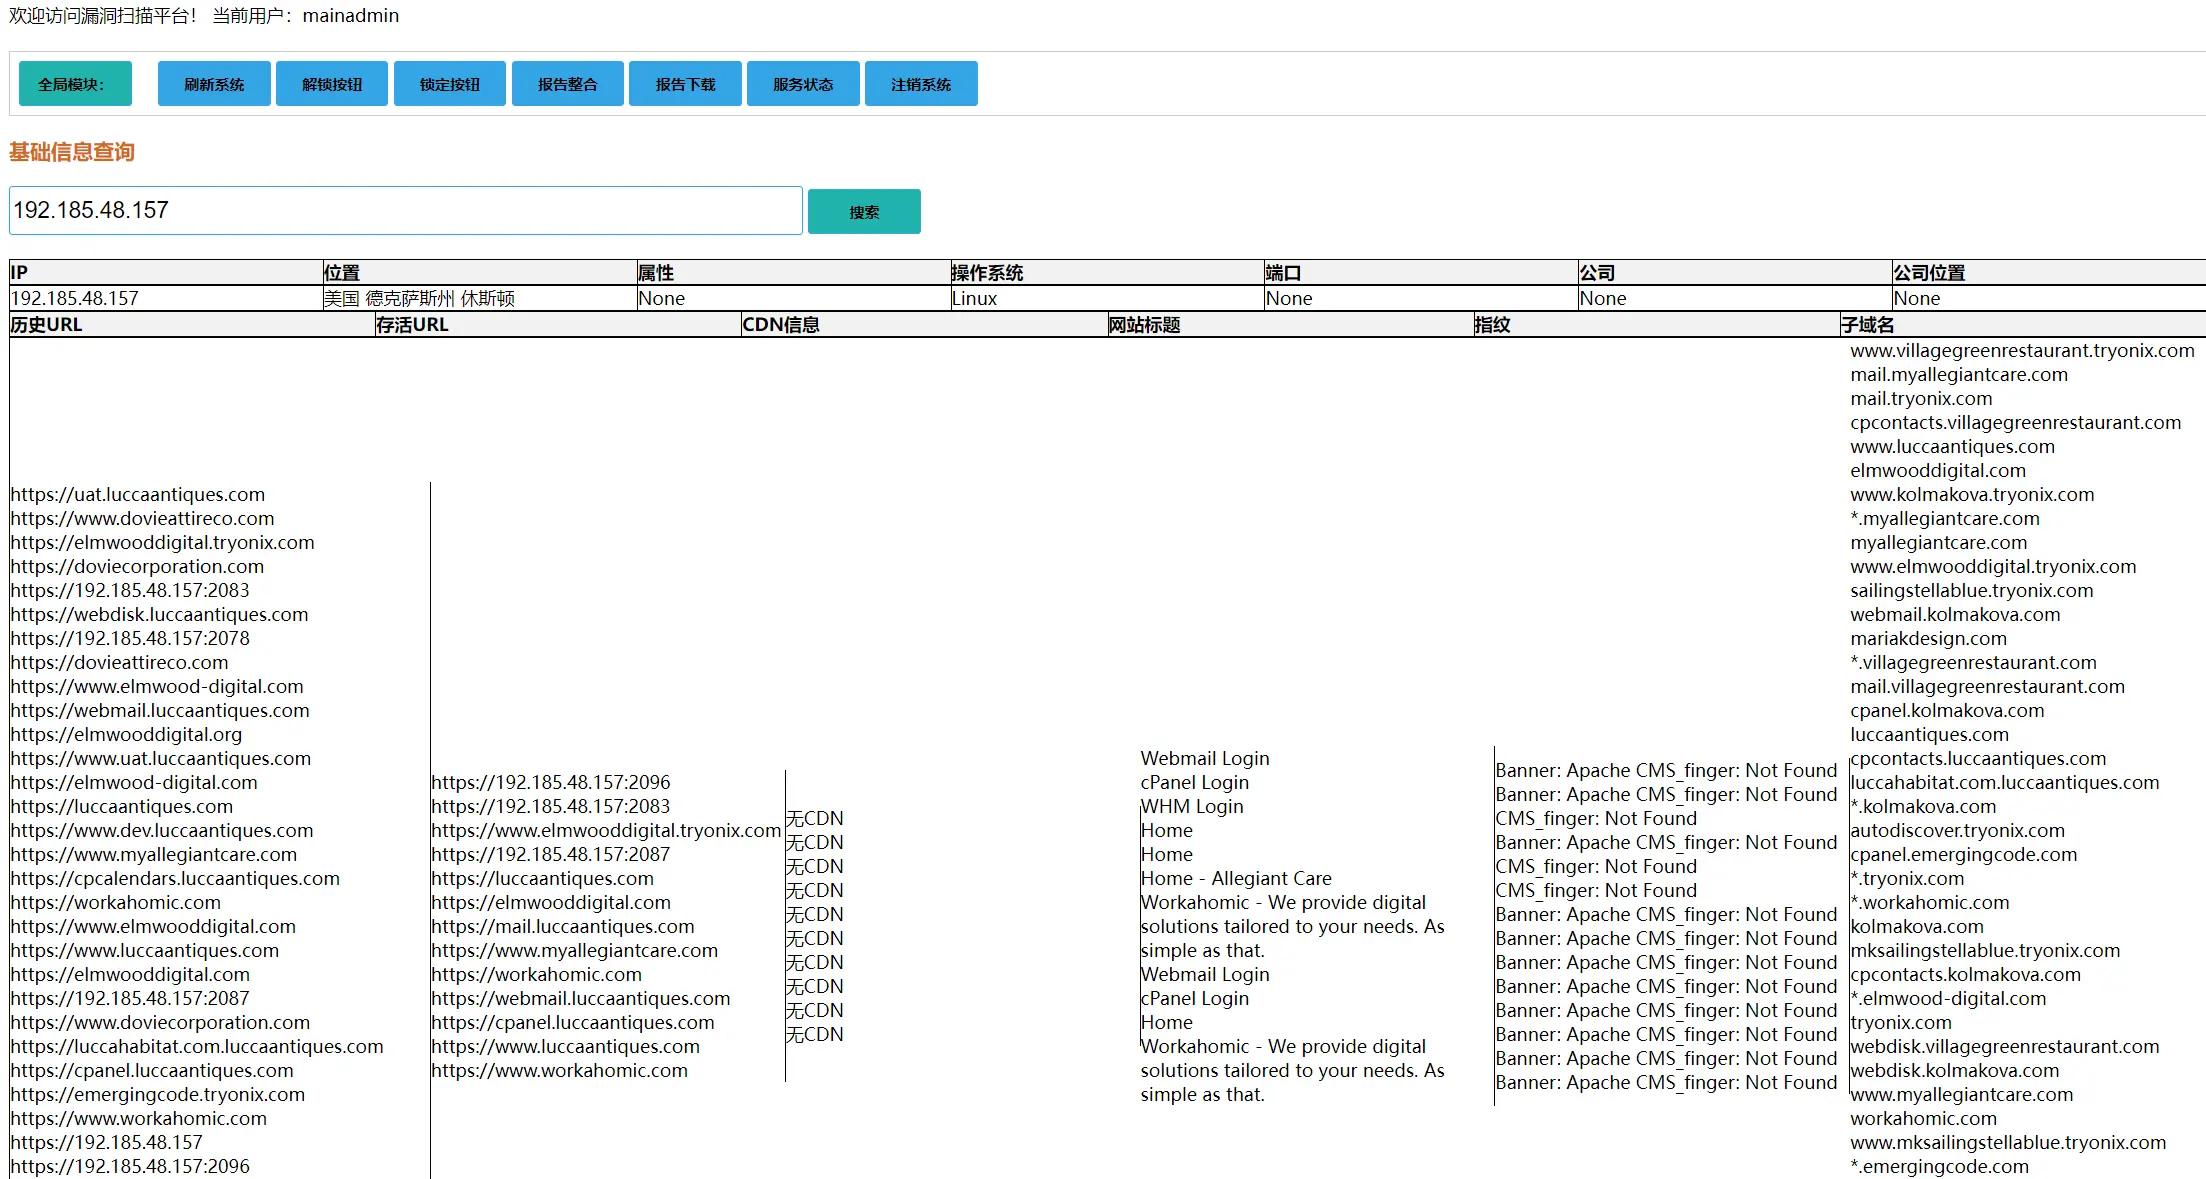Open alive URL https://192.185.48.157:2096
Viewport: 2206px width, 1179px height.
point(551,783)
